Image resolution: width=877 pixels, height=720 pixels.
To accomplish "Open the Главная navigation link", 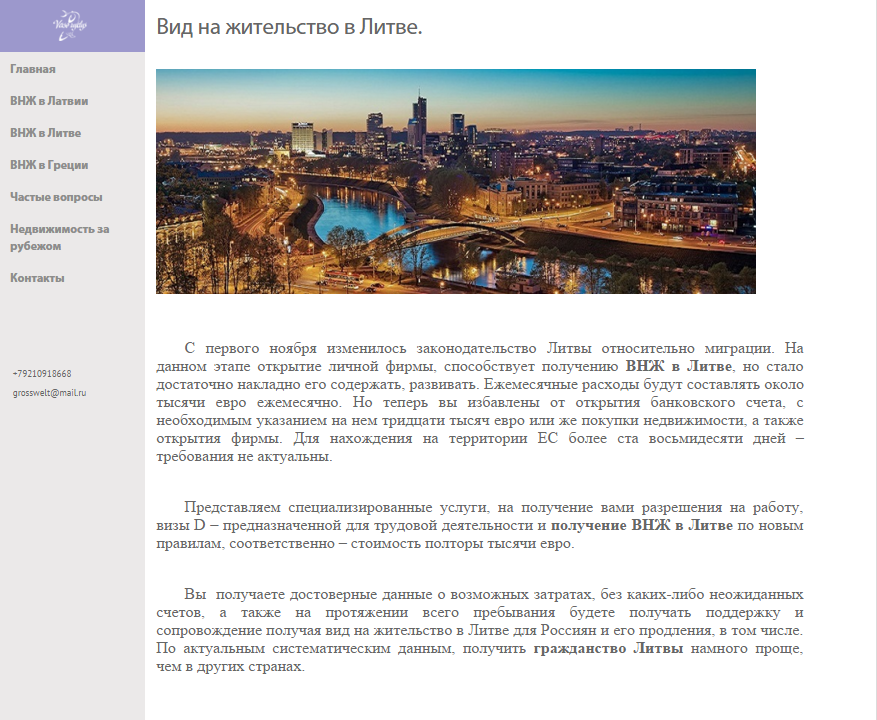I will (x=32, y=69).
